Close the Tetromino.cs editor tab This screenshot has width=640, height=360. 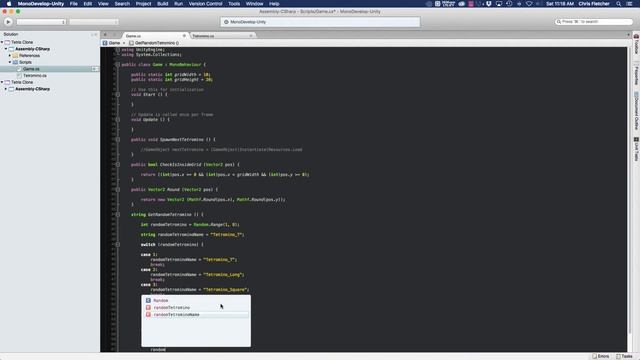(x=251, y=36)
